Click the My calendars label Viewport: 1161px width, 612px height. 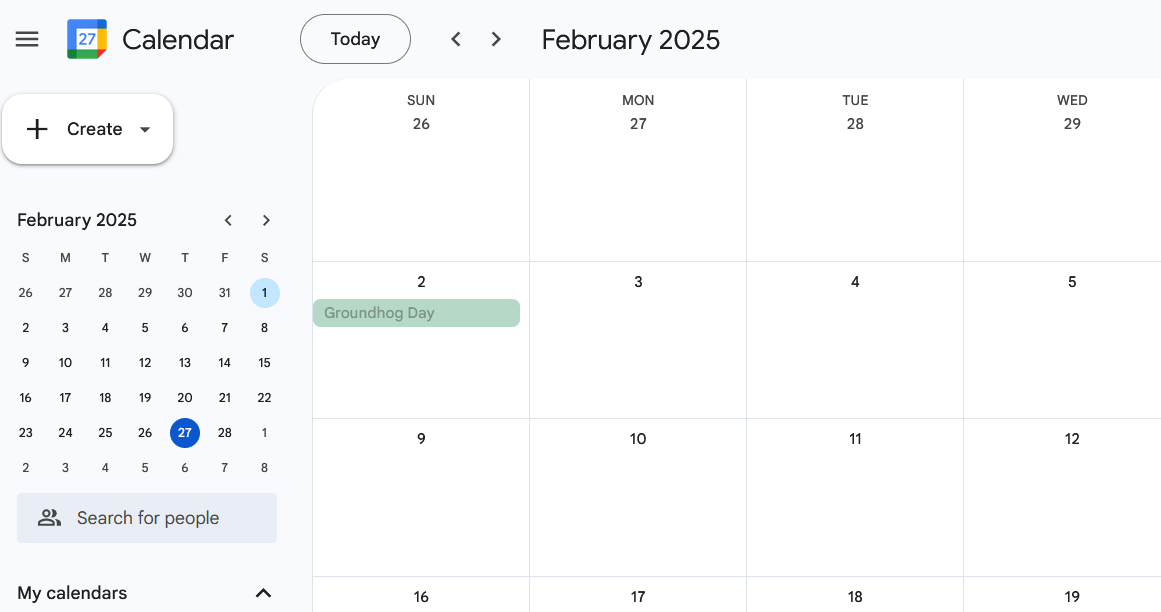(x=70, y=592)
